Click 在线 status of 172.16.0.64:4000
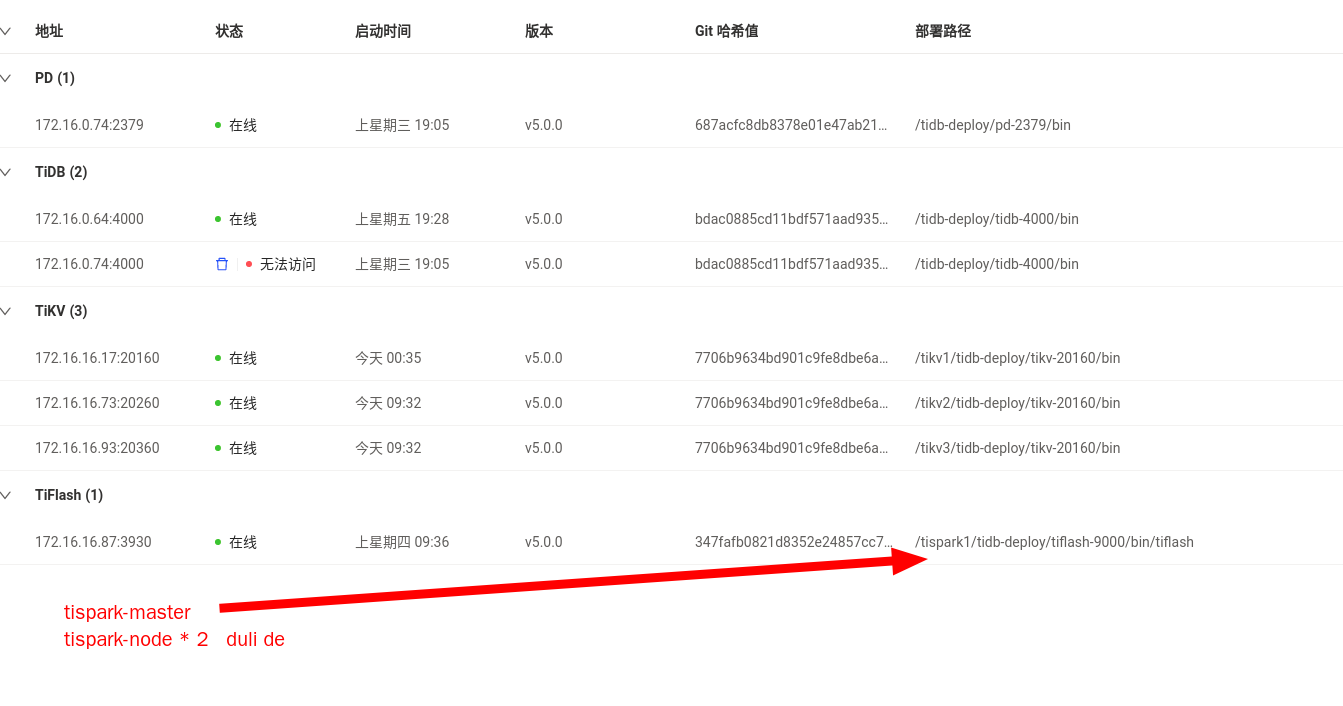This screenshot has height=706, width=1343. 243,219
